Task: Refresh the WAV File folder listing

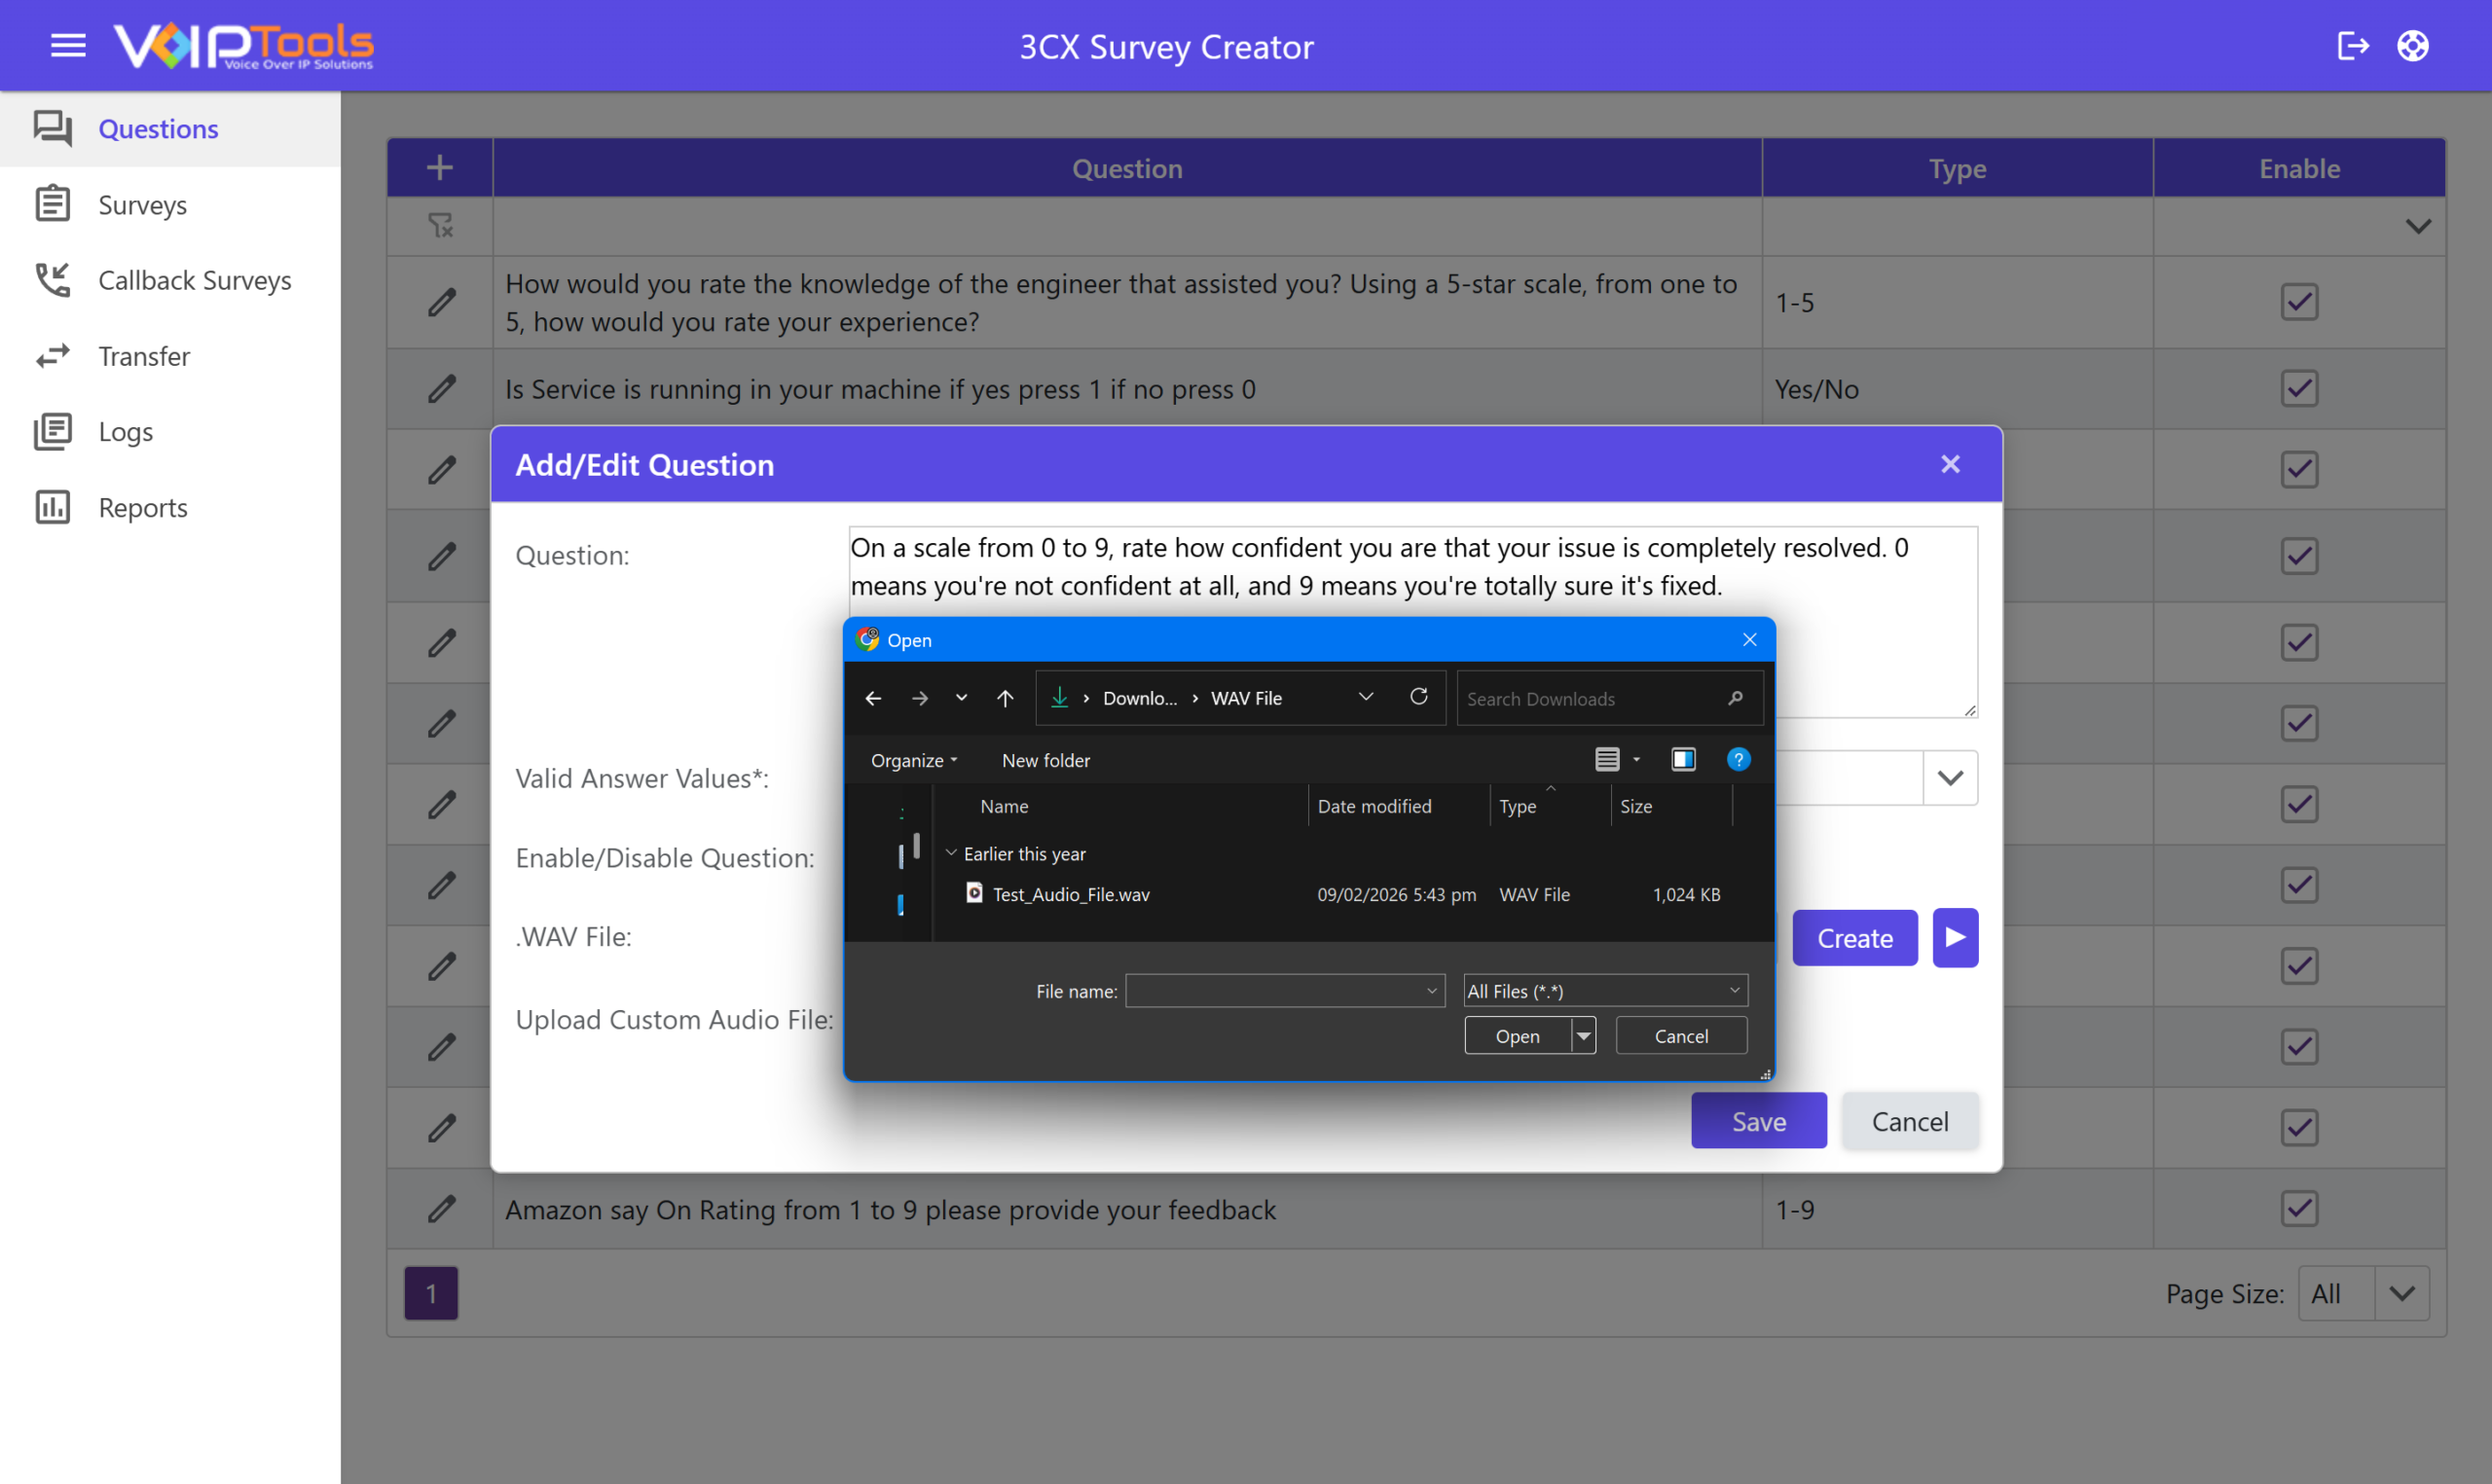Action: click(x=1419, y=697)
